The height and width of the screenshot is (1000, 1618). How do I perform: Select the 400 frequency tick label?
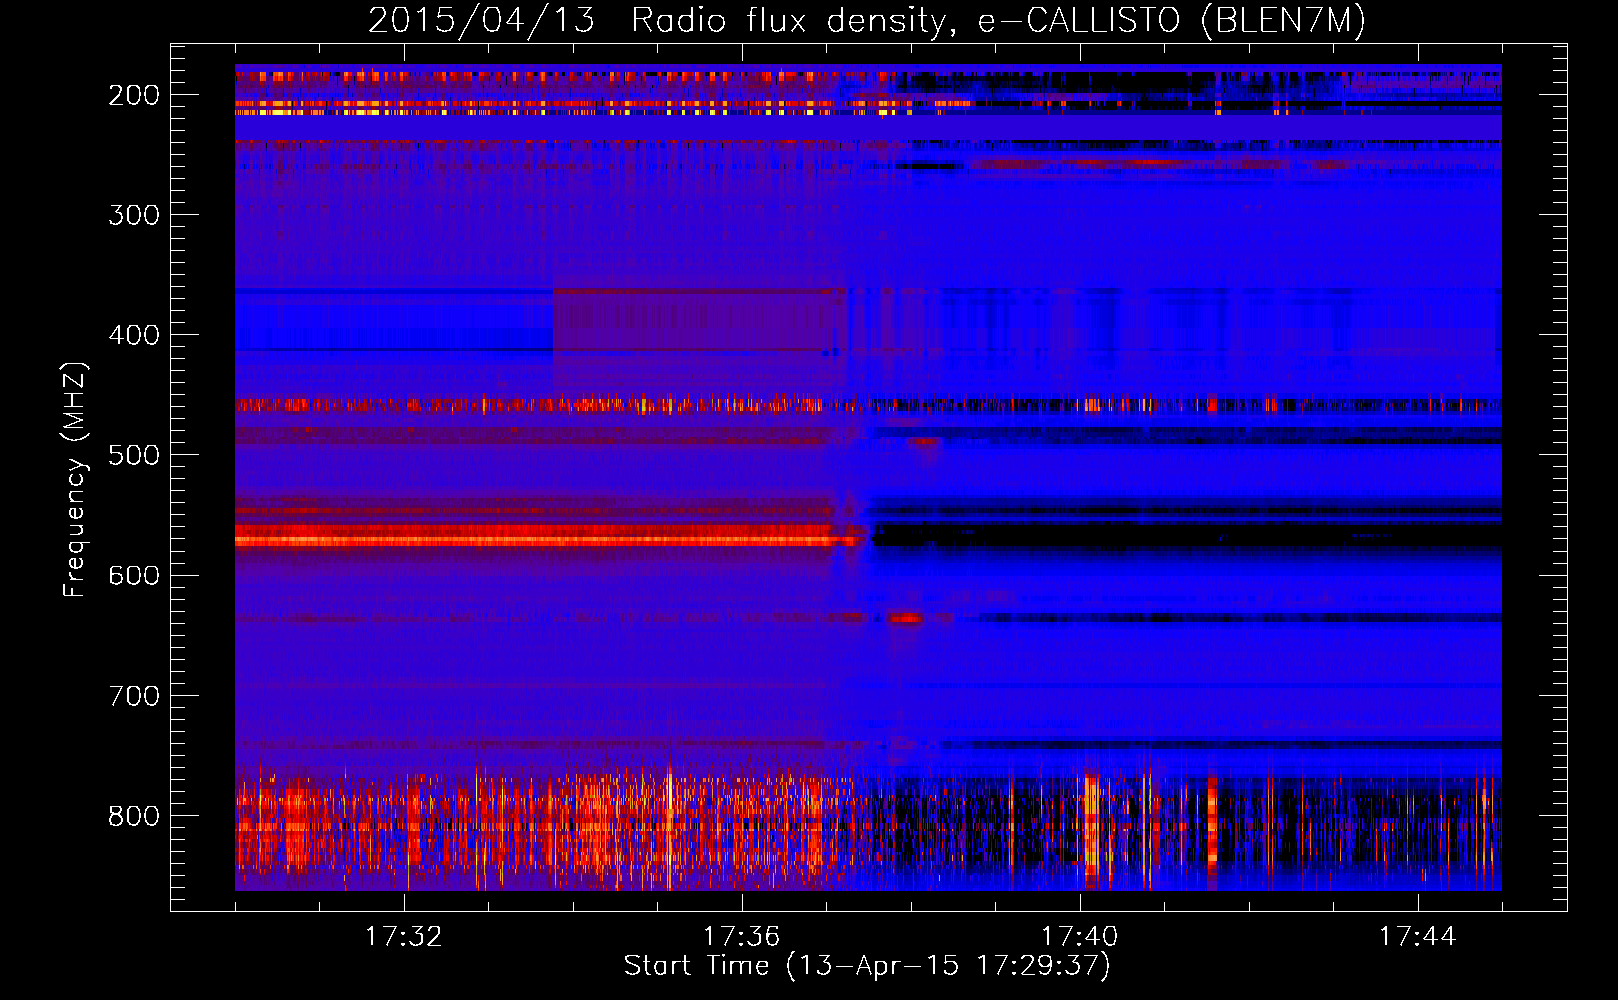coord(134,335)
